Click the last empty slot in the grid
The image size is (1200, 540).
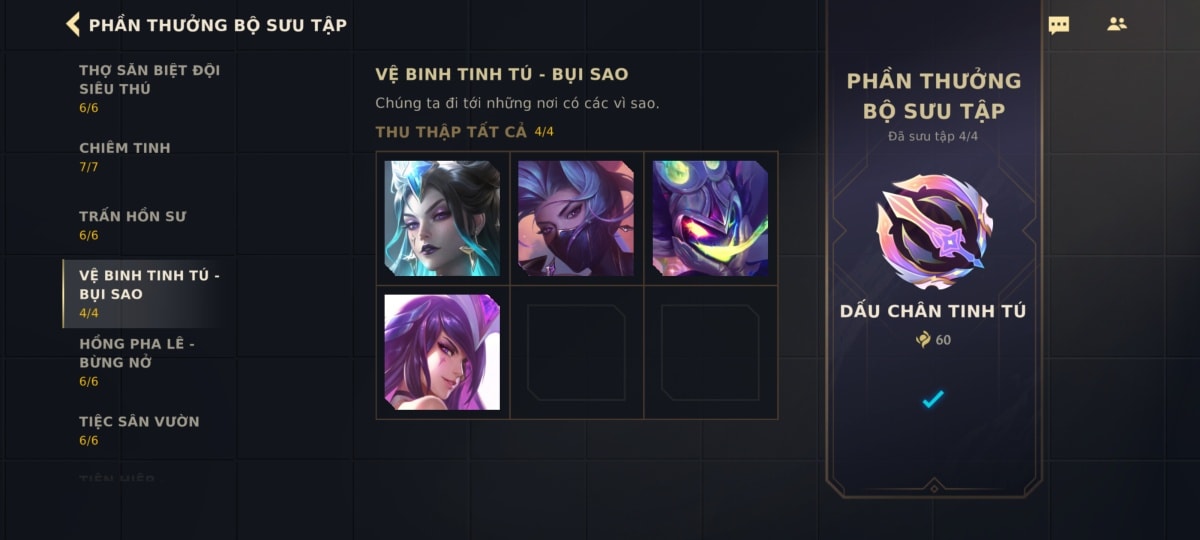(710, 352)
